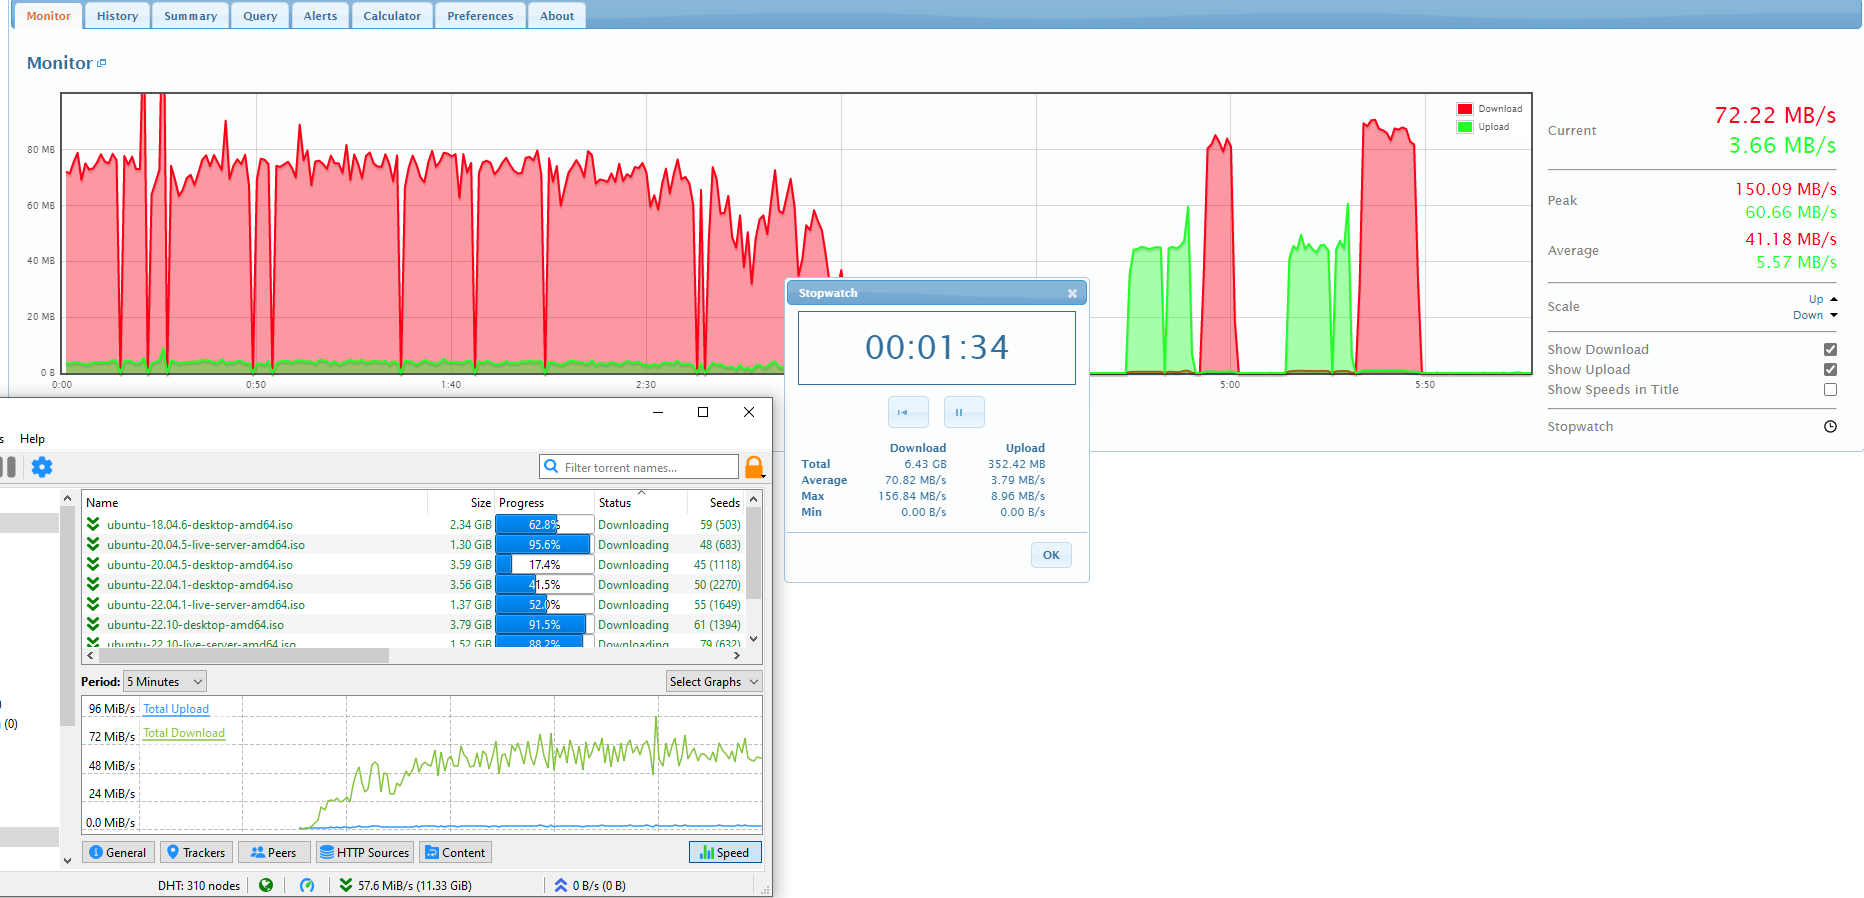Image resolution: width=1864 pixels, height=898 pixels.
Task: Switch to the History tab
Action: pyautogui.click(x=117, y=16)
